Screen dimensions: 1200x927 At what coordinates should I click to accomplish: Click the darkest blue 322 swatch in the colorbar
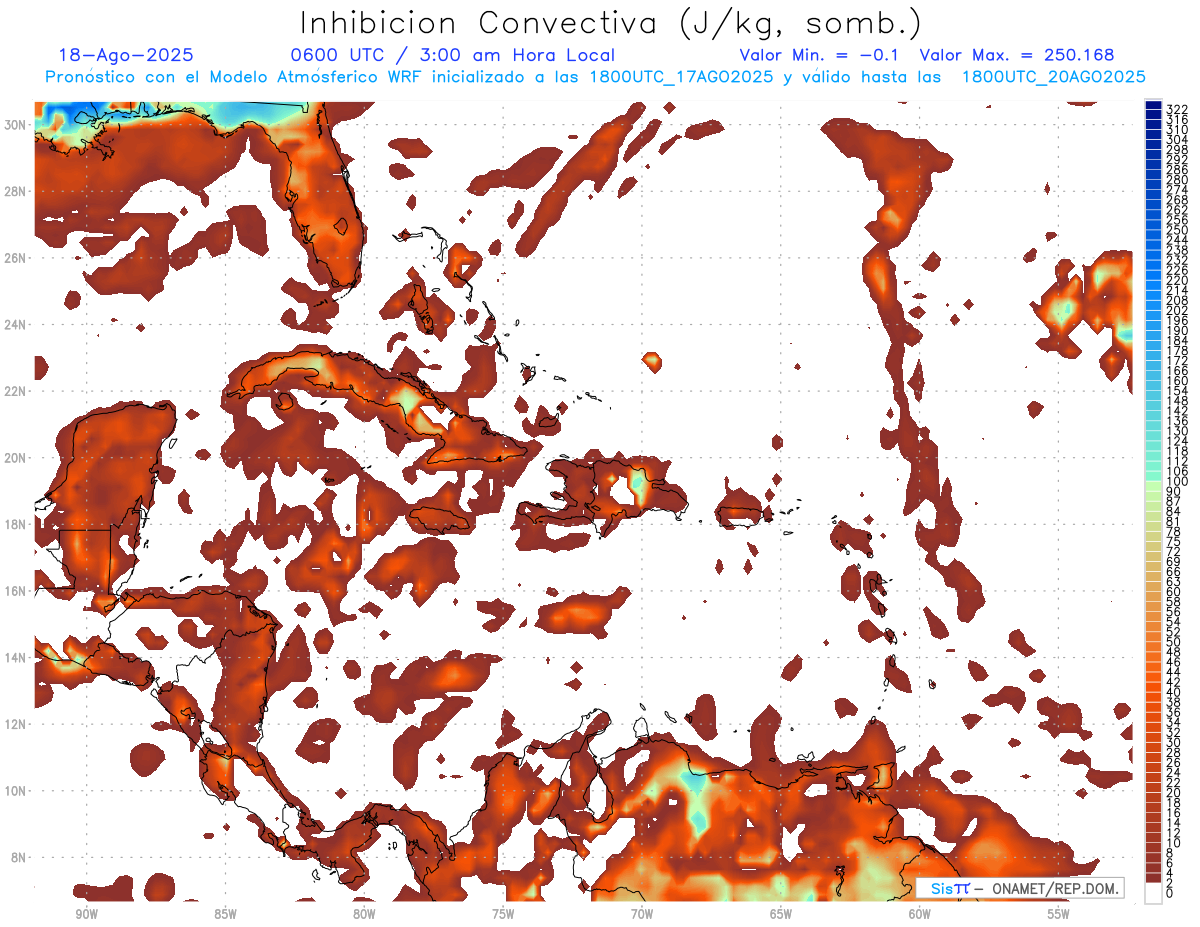pos(1154,106)
